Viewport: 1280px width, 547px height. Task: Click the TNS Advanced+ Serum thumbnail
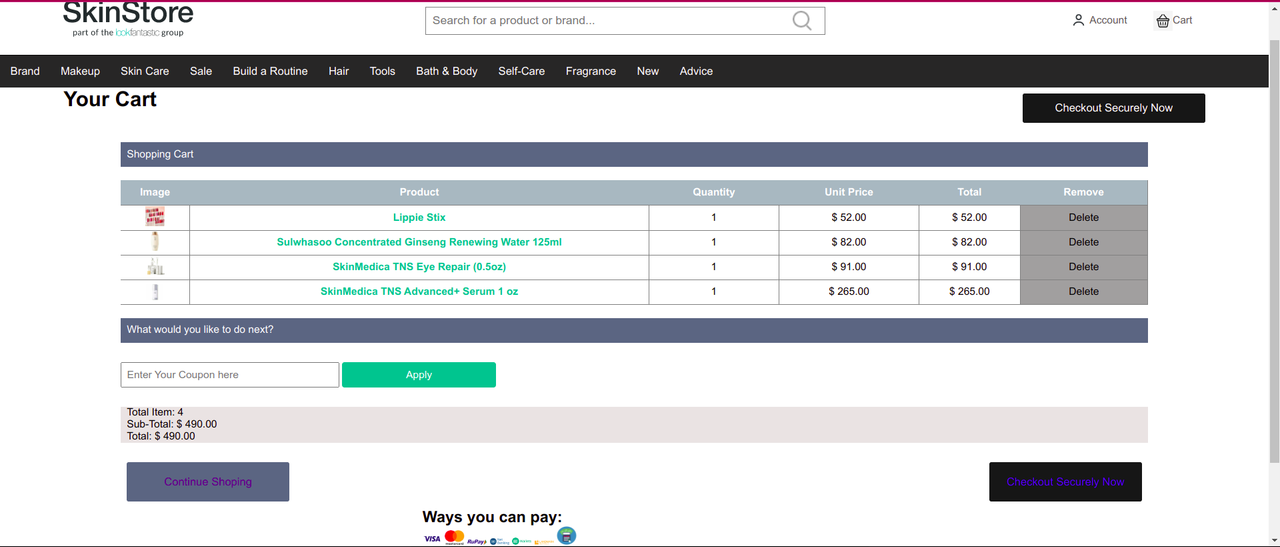(155, 292)
